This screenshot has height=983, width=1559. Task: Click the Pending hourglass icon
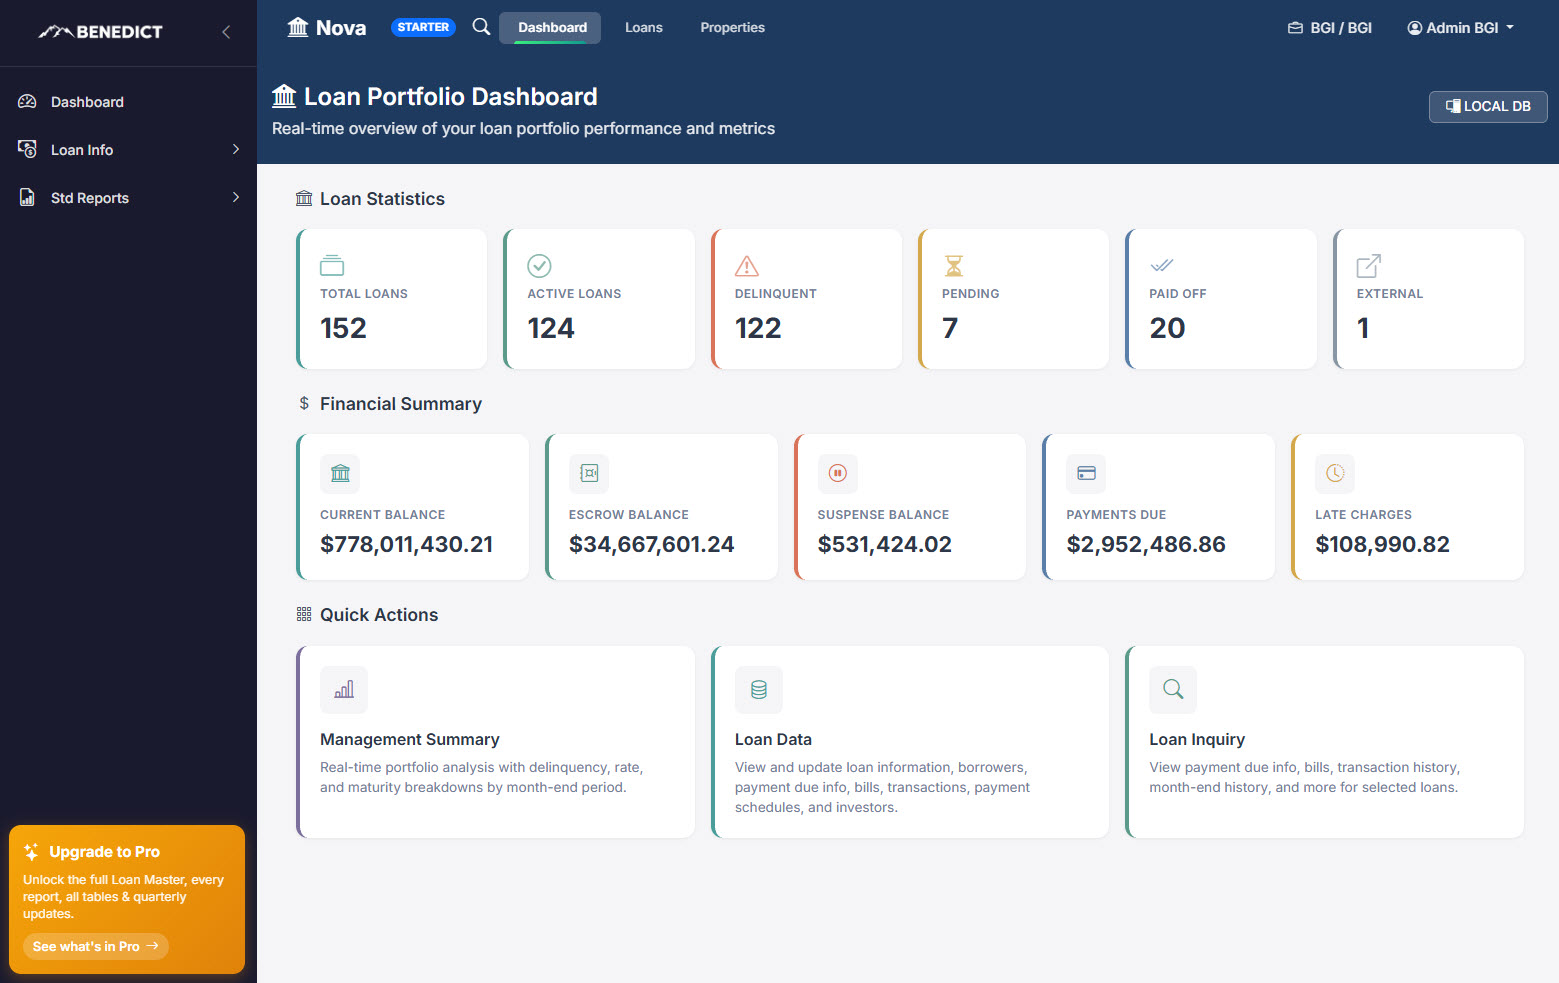(x=954, y=265)
